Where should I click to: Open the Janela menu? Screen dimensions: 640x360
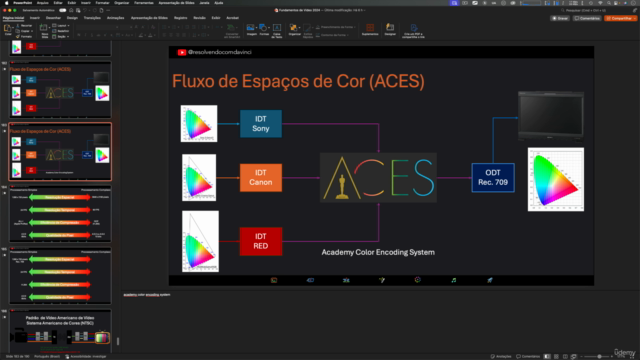point(204,3)
